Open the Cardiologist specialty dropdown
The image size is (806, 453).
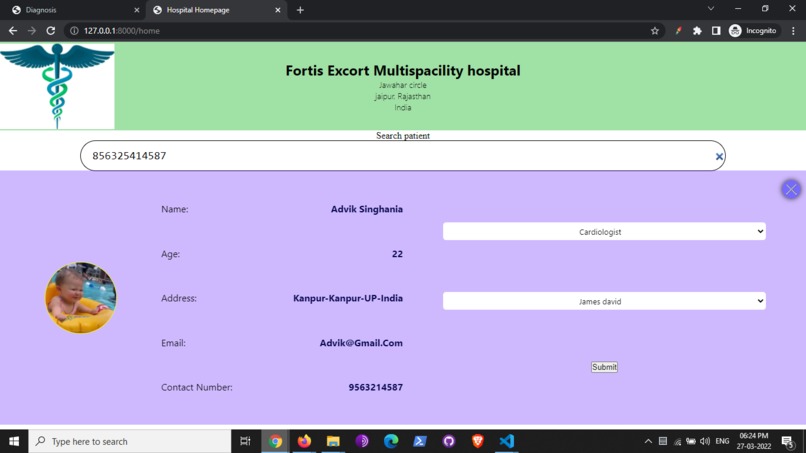(604, 231)
